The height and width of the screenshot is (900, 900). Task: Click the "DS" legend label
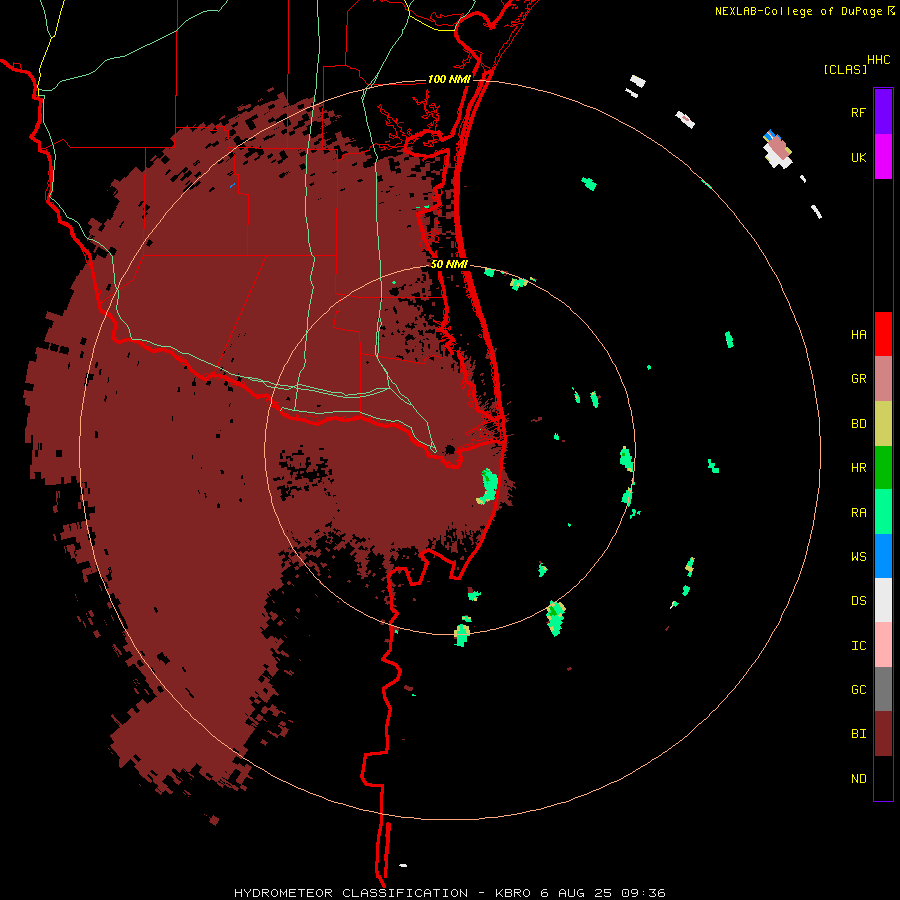click(858, 600)
